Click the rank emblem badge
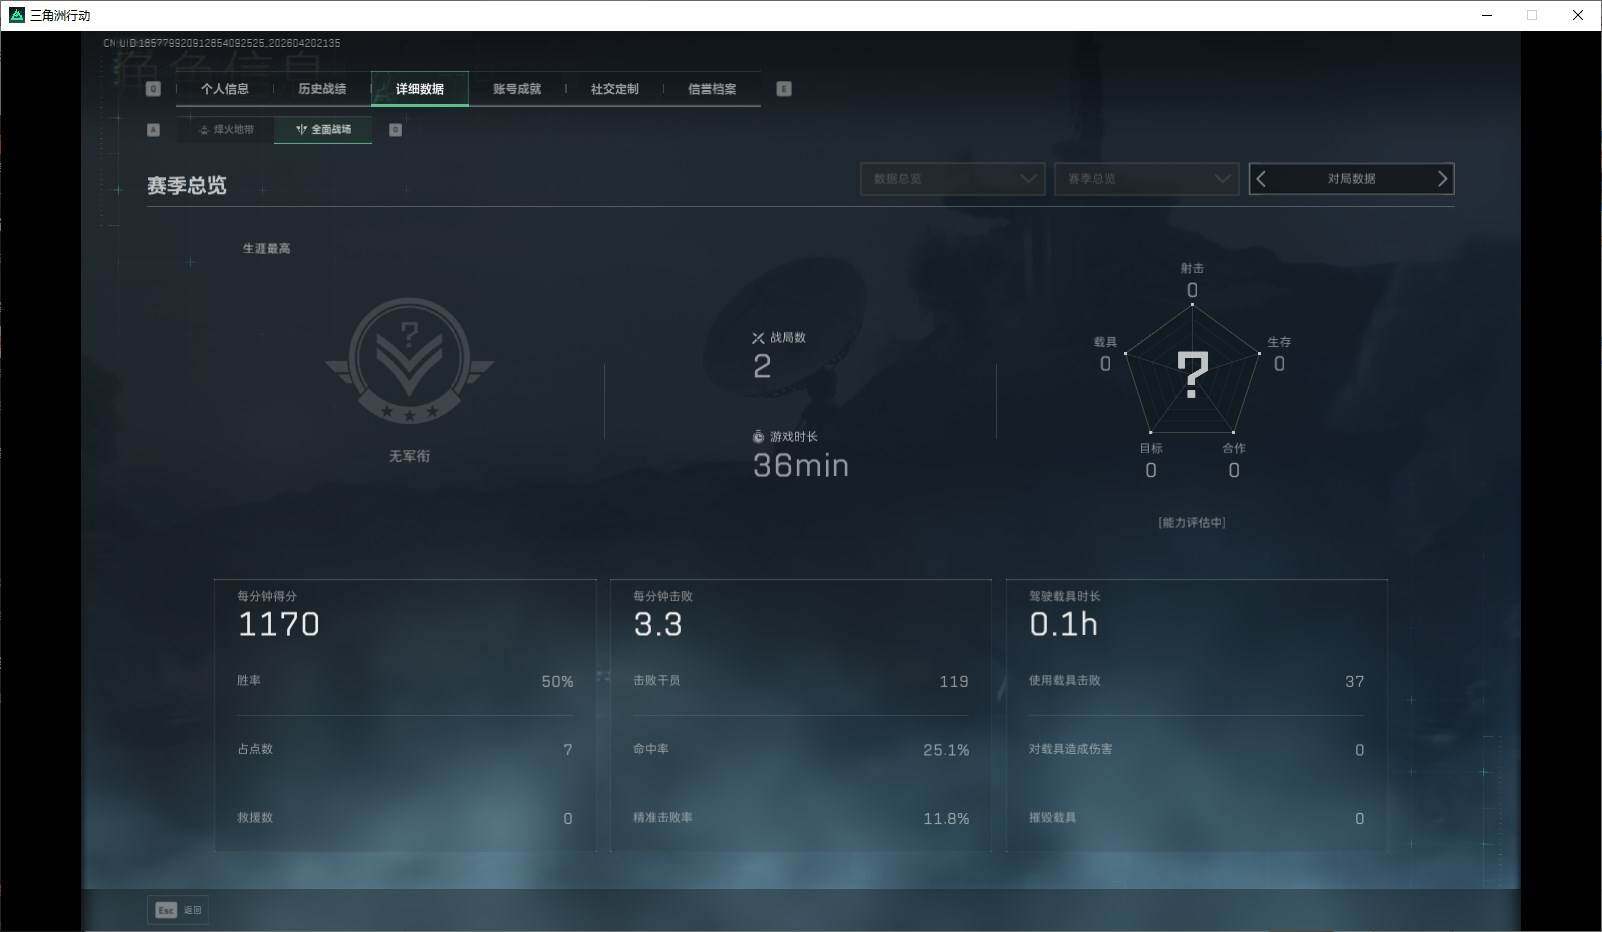 tap(409, 361)
